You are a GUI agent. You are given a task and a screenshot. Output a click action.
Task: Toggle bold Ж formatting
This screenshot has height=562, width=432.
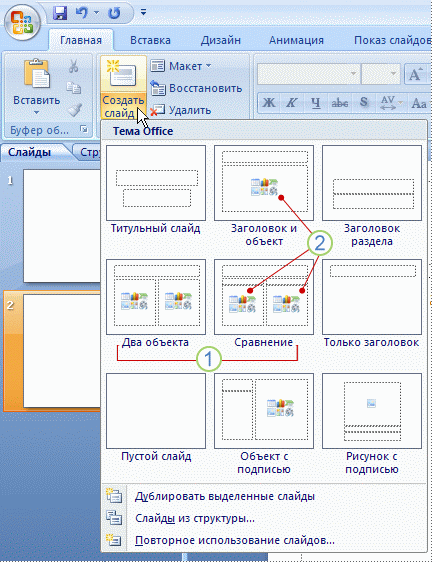(269, 103)
